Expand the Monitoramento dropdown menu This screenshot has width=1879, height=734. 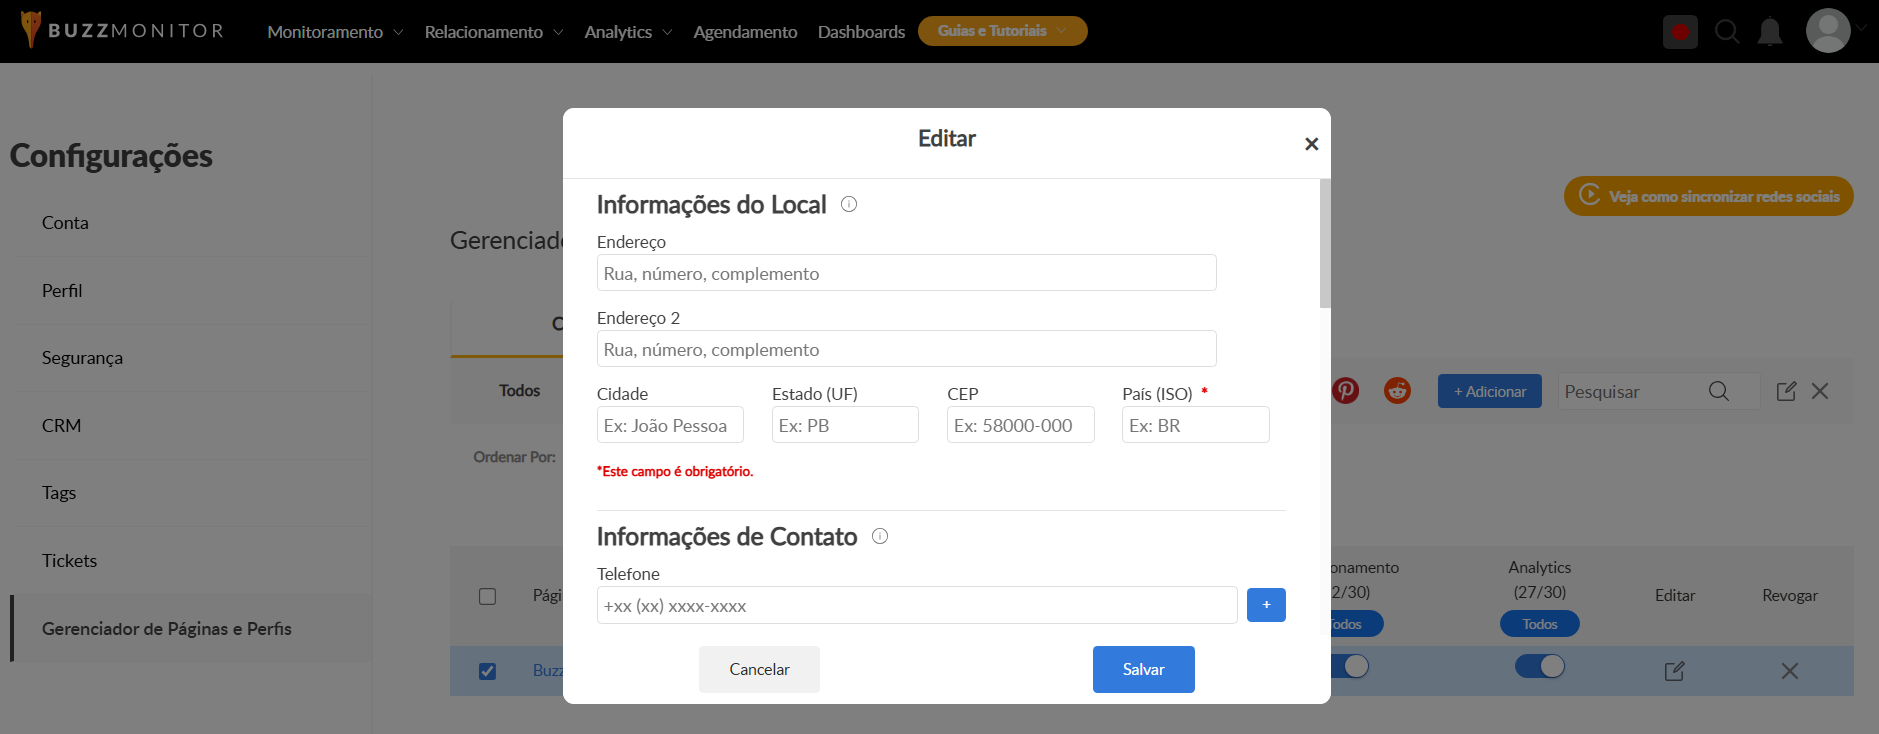(335, 32)
